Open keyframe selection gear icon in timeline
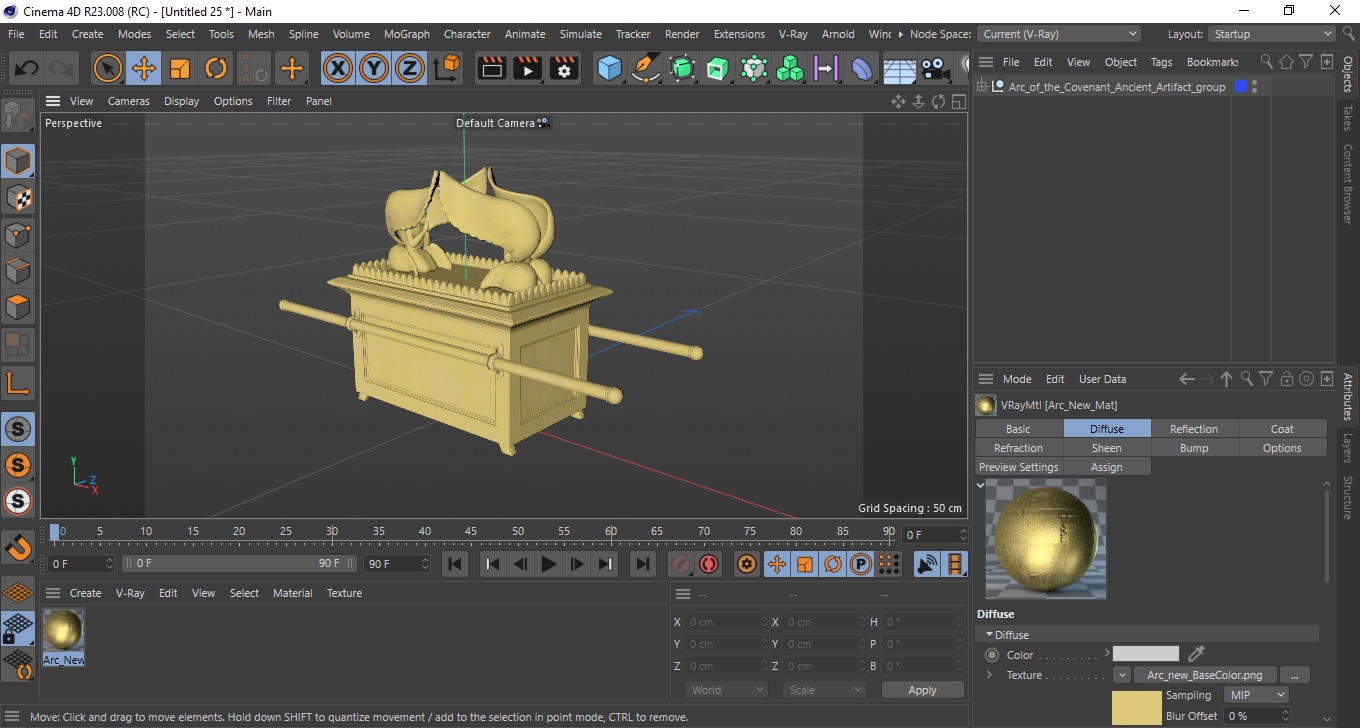 click(x=746, y=564)
